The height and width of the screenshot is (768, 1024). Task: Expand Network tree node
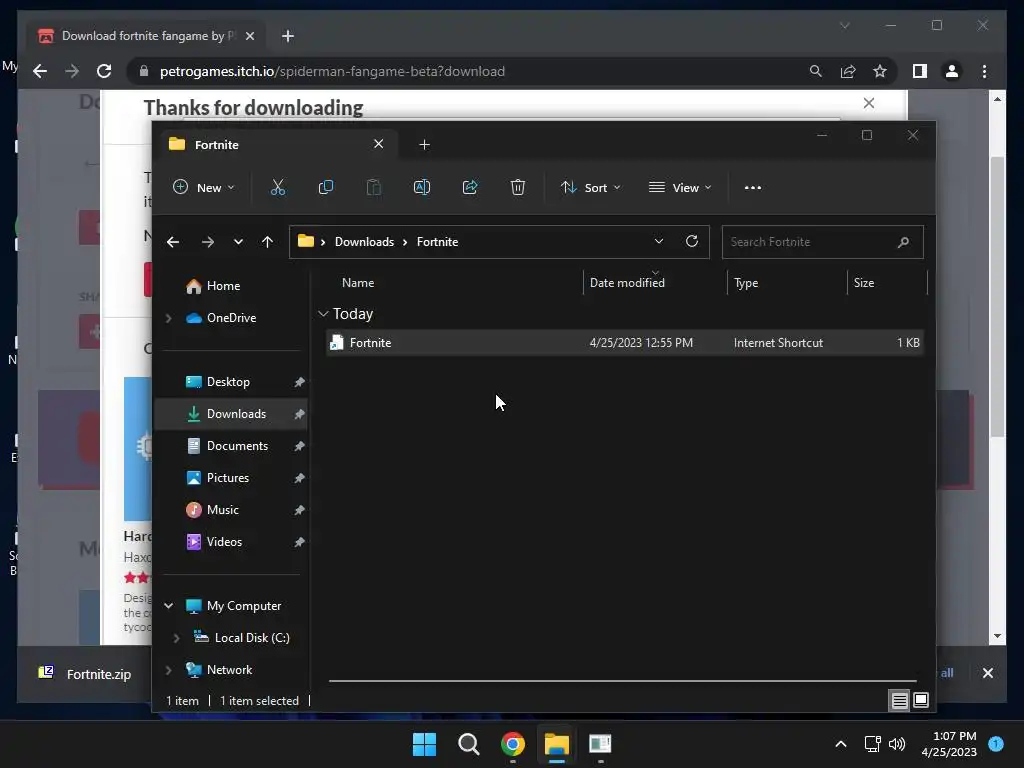(x=168, y=670)
